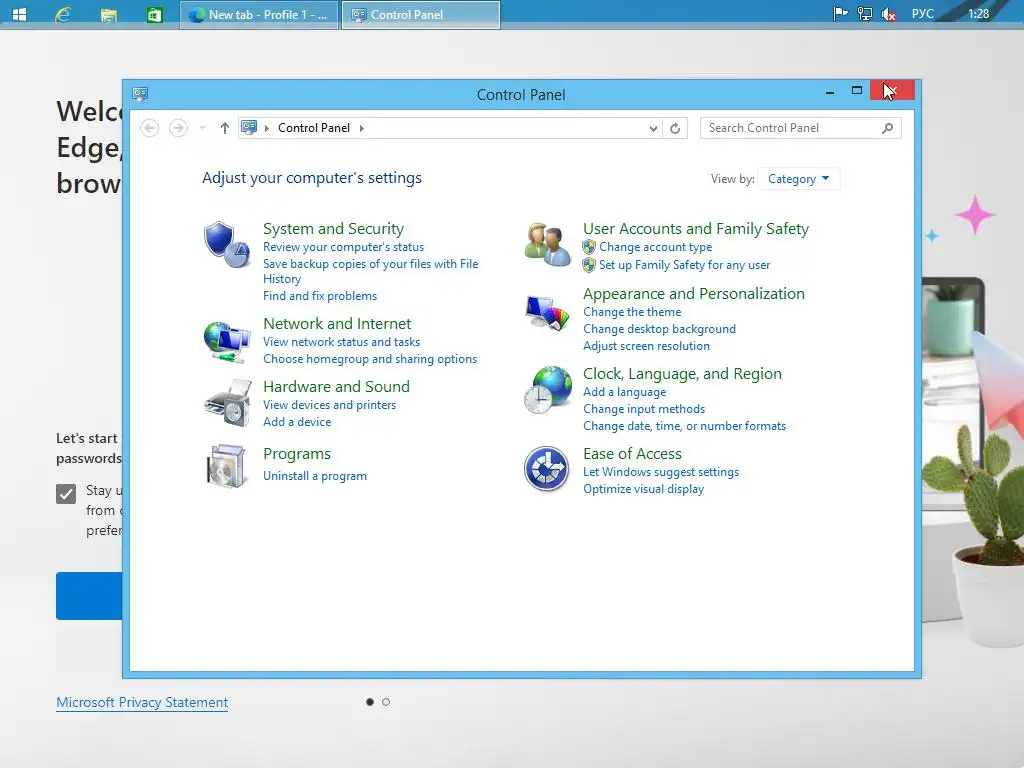Open the System and Security category
Image resolution: width=1024 pixels, height=768 pixels.
pyautogui.click(x=334, y=229)
